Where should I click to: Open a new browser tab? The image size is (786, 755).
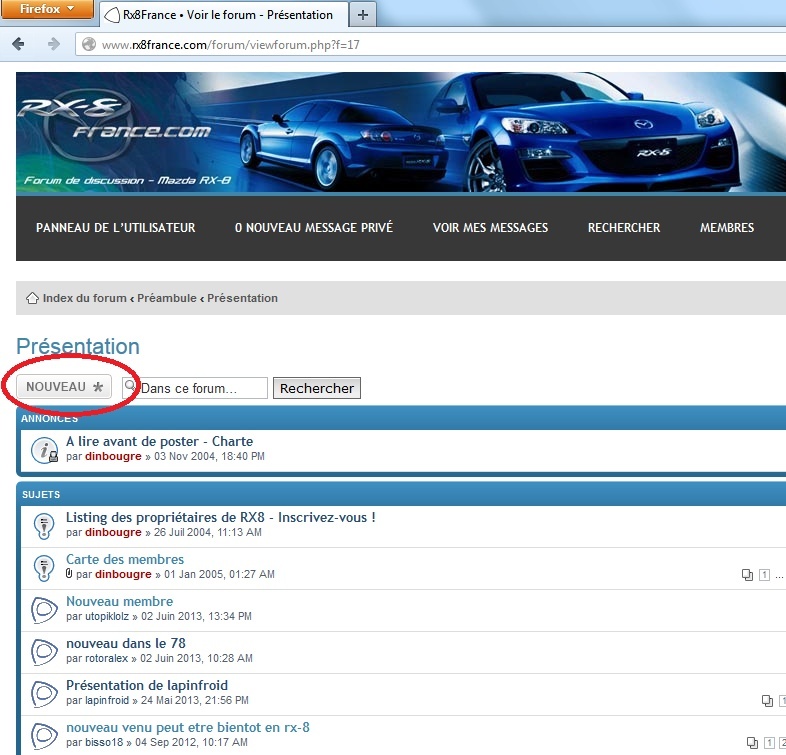coord(362,15)
